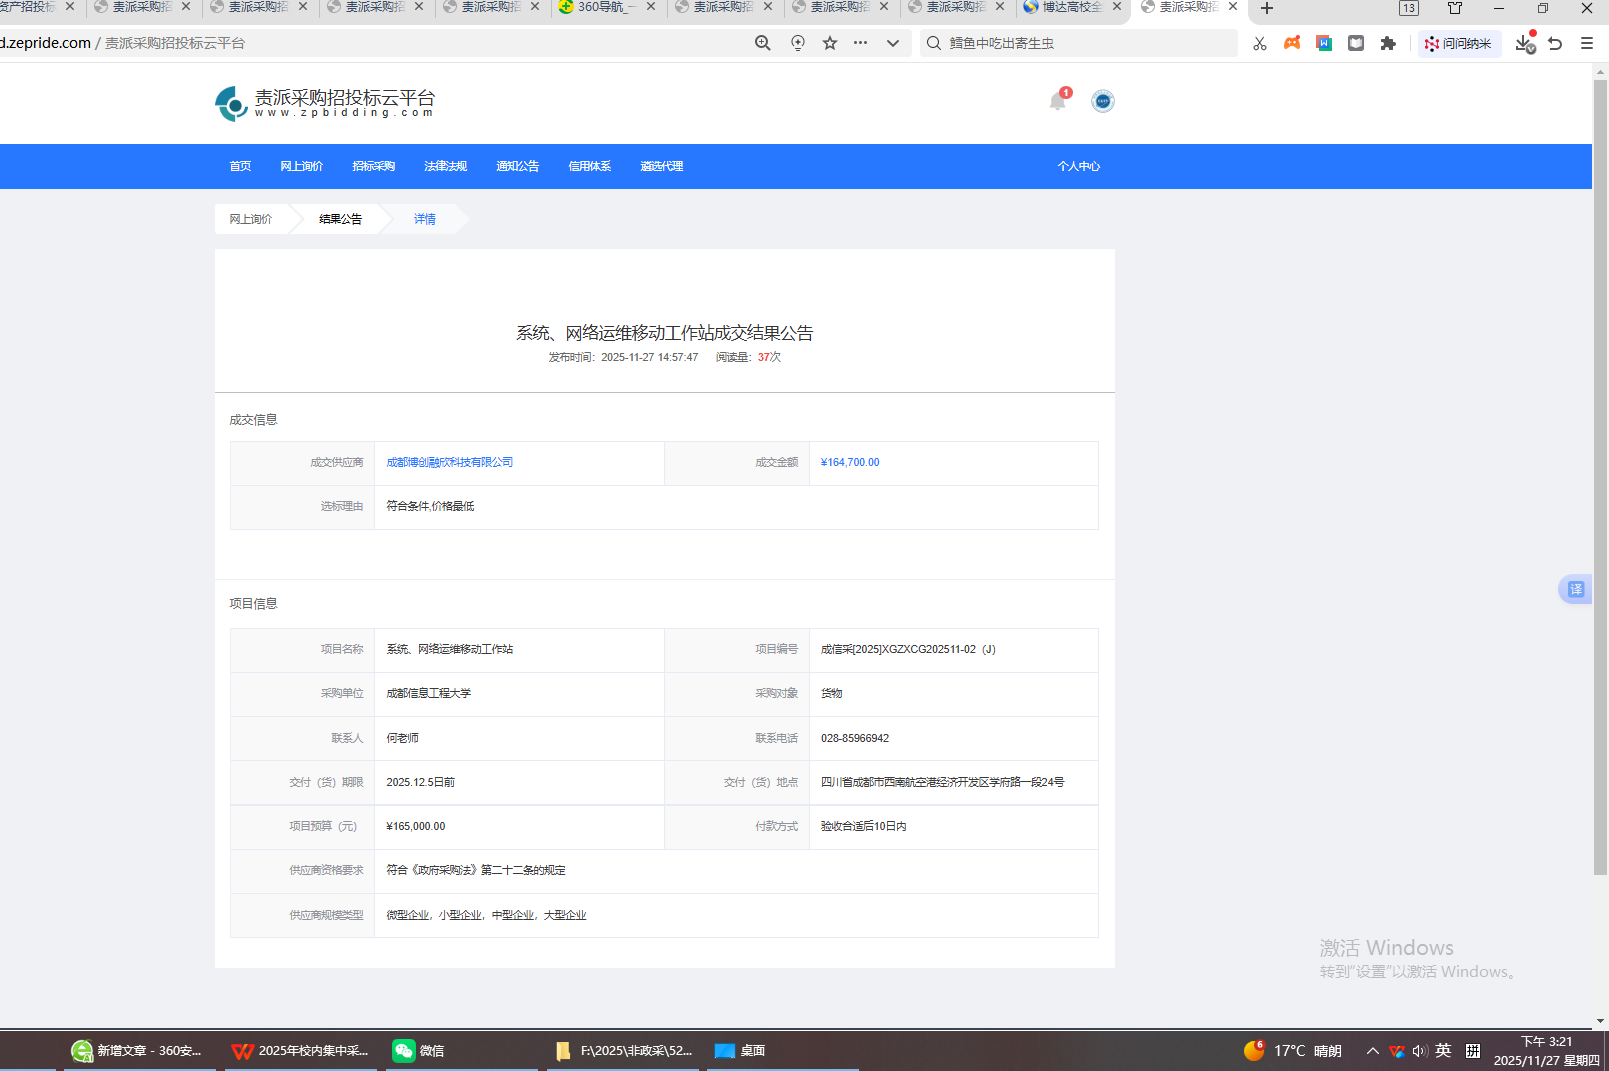Bookmark page with the star icon

(x=830, y=43)
